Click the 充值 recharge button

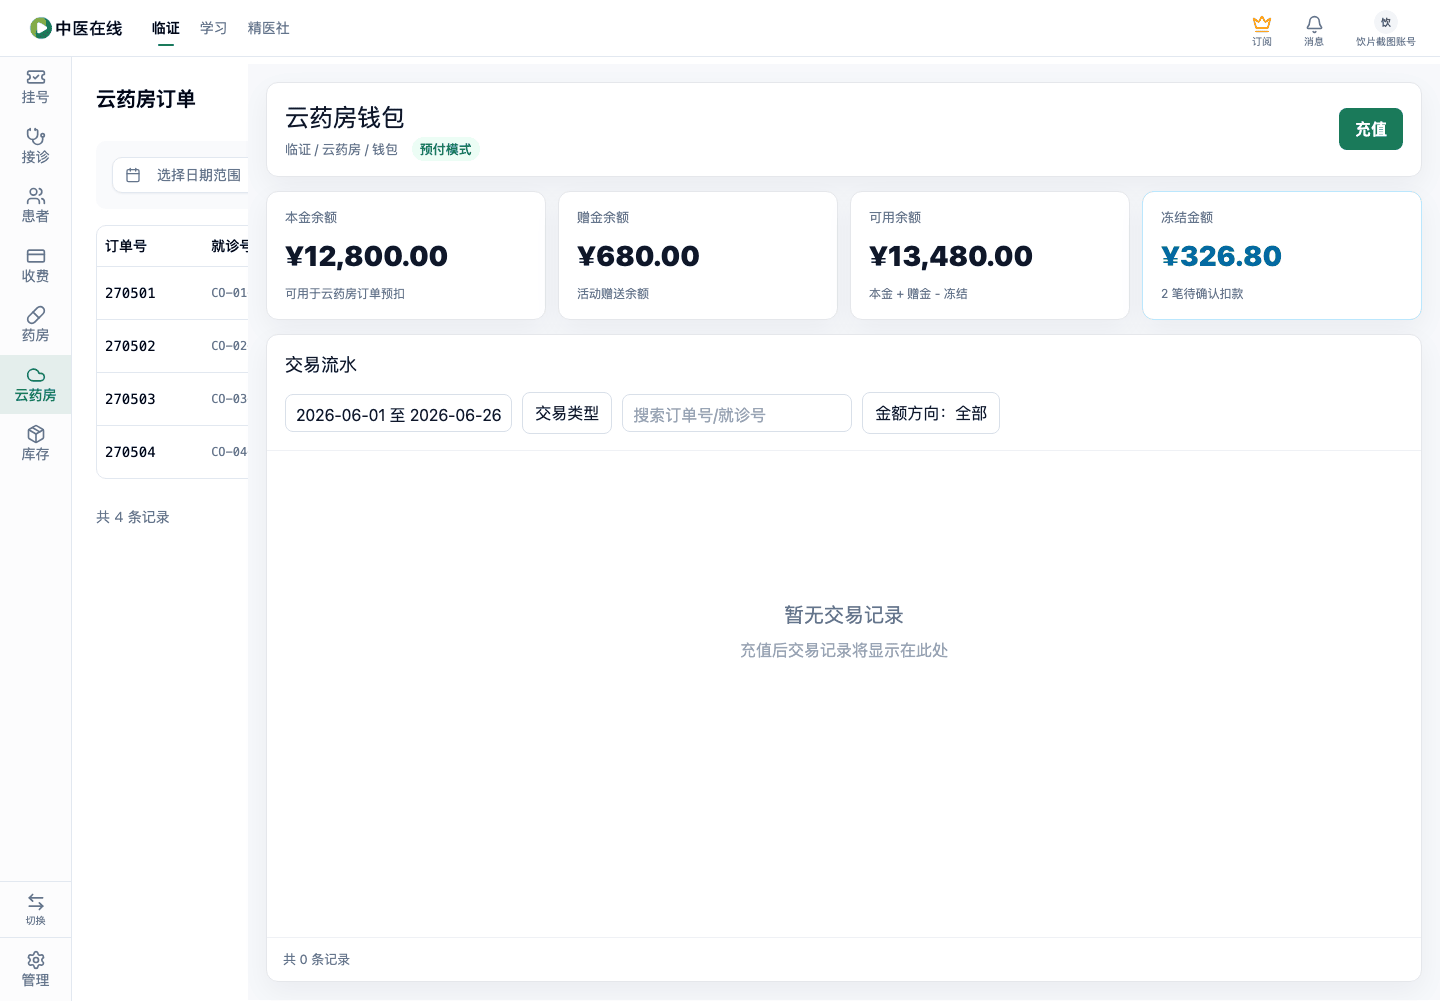point(1370,129)
